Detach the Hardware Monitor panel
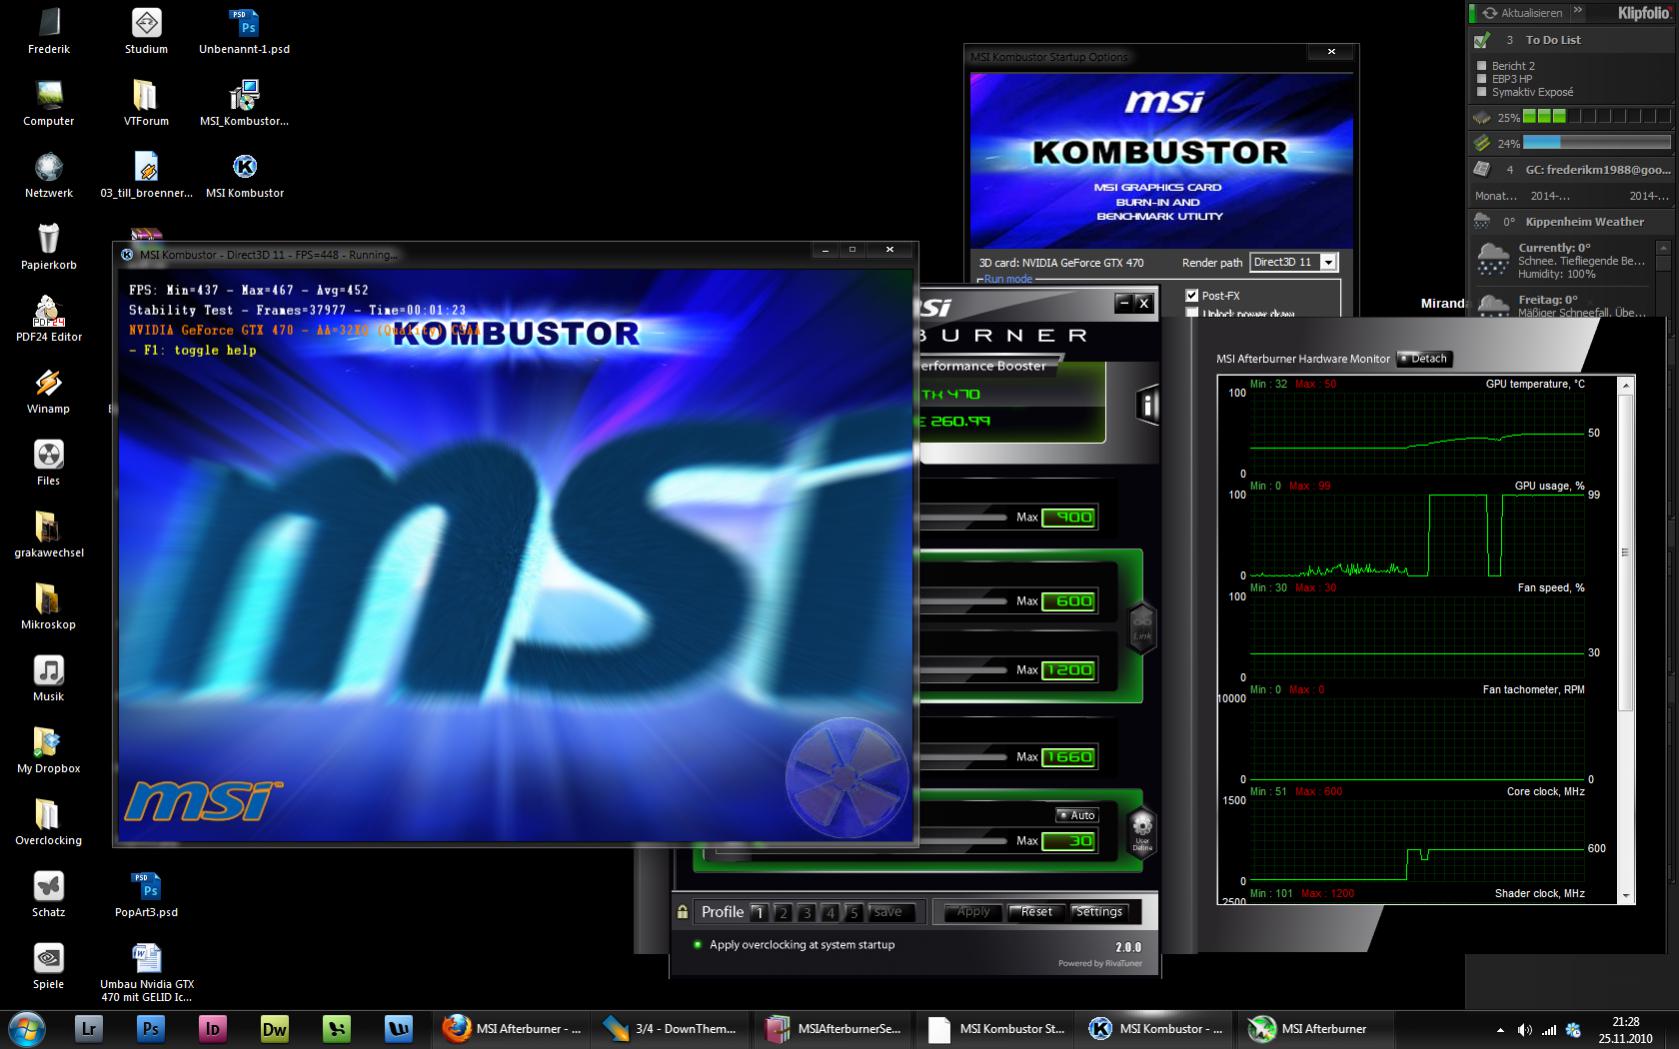This screenshot has width=1679, height=1049. [x=1423, y=358]
